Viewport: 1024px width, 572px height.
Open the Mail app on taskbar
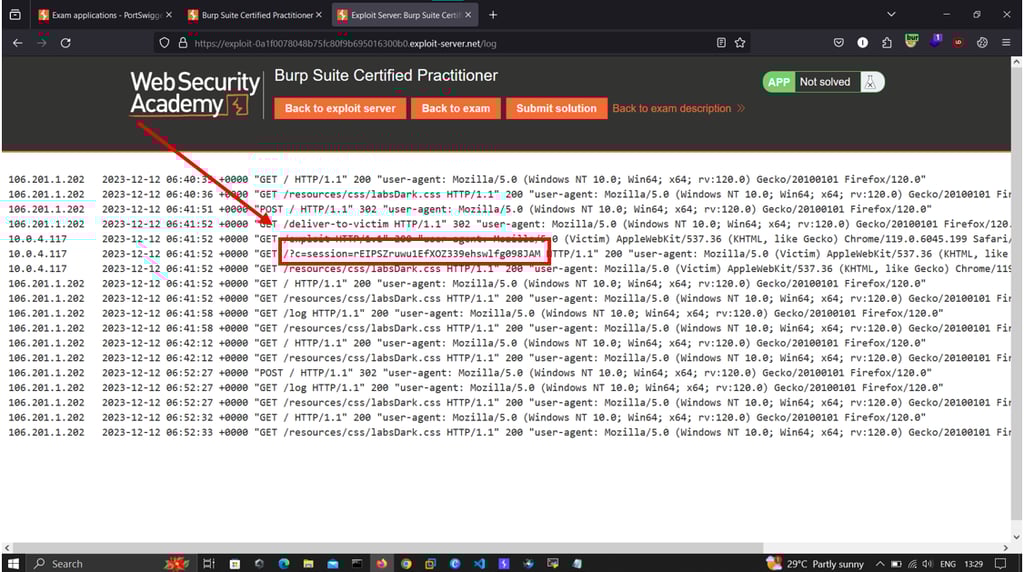[x=332, y=563]
